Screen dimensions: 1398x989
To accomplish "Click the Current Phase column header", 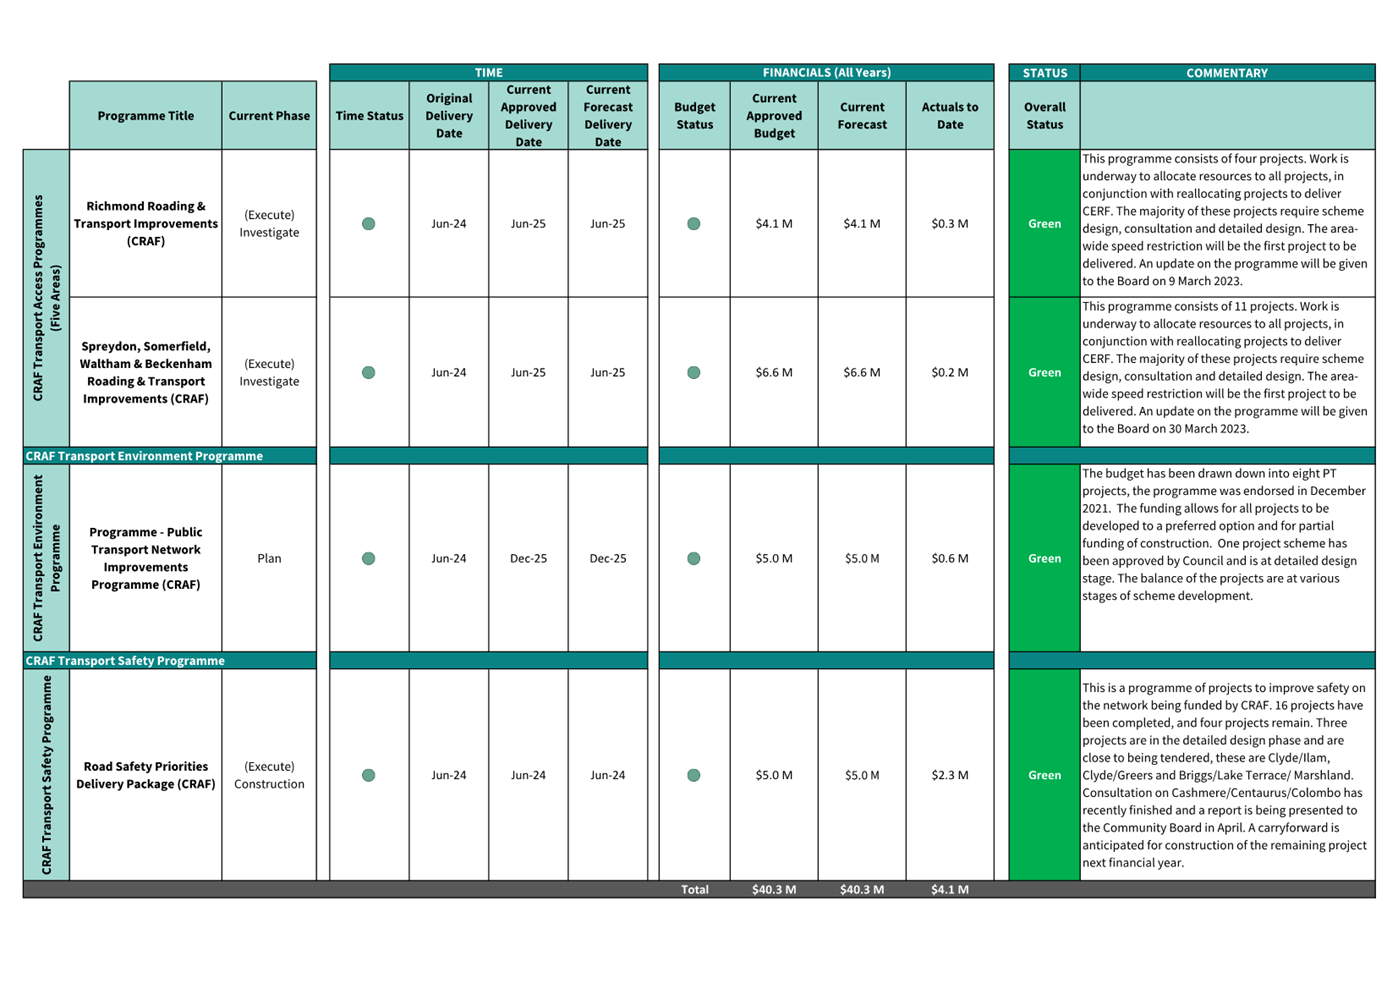I will pyautogui.click(x=269, y=116).
